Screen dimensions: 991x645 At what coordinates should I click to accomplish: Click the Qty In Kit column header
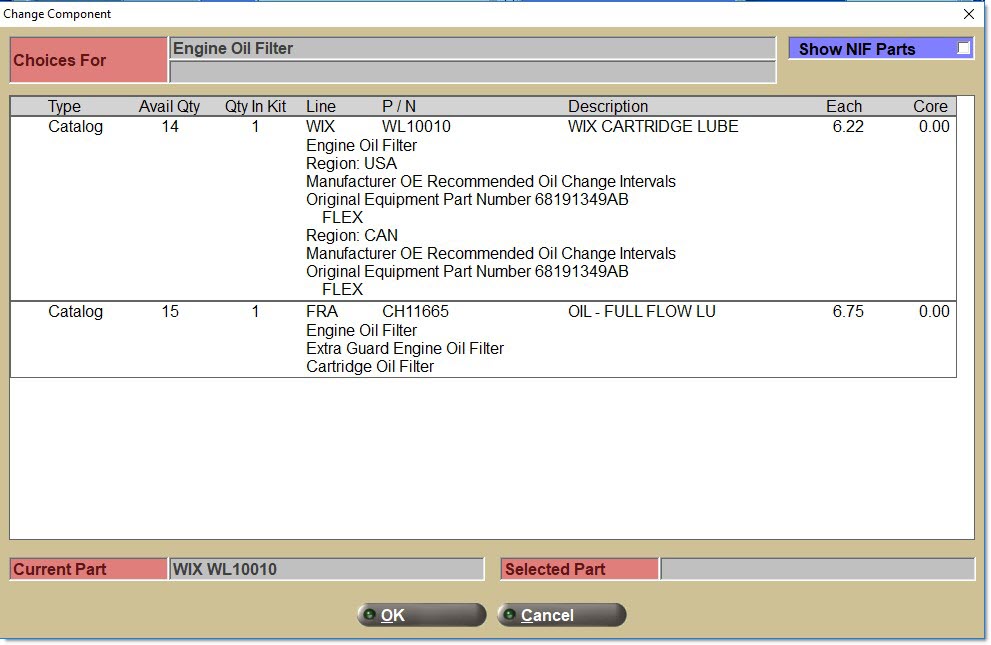[x=255, y=107]
